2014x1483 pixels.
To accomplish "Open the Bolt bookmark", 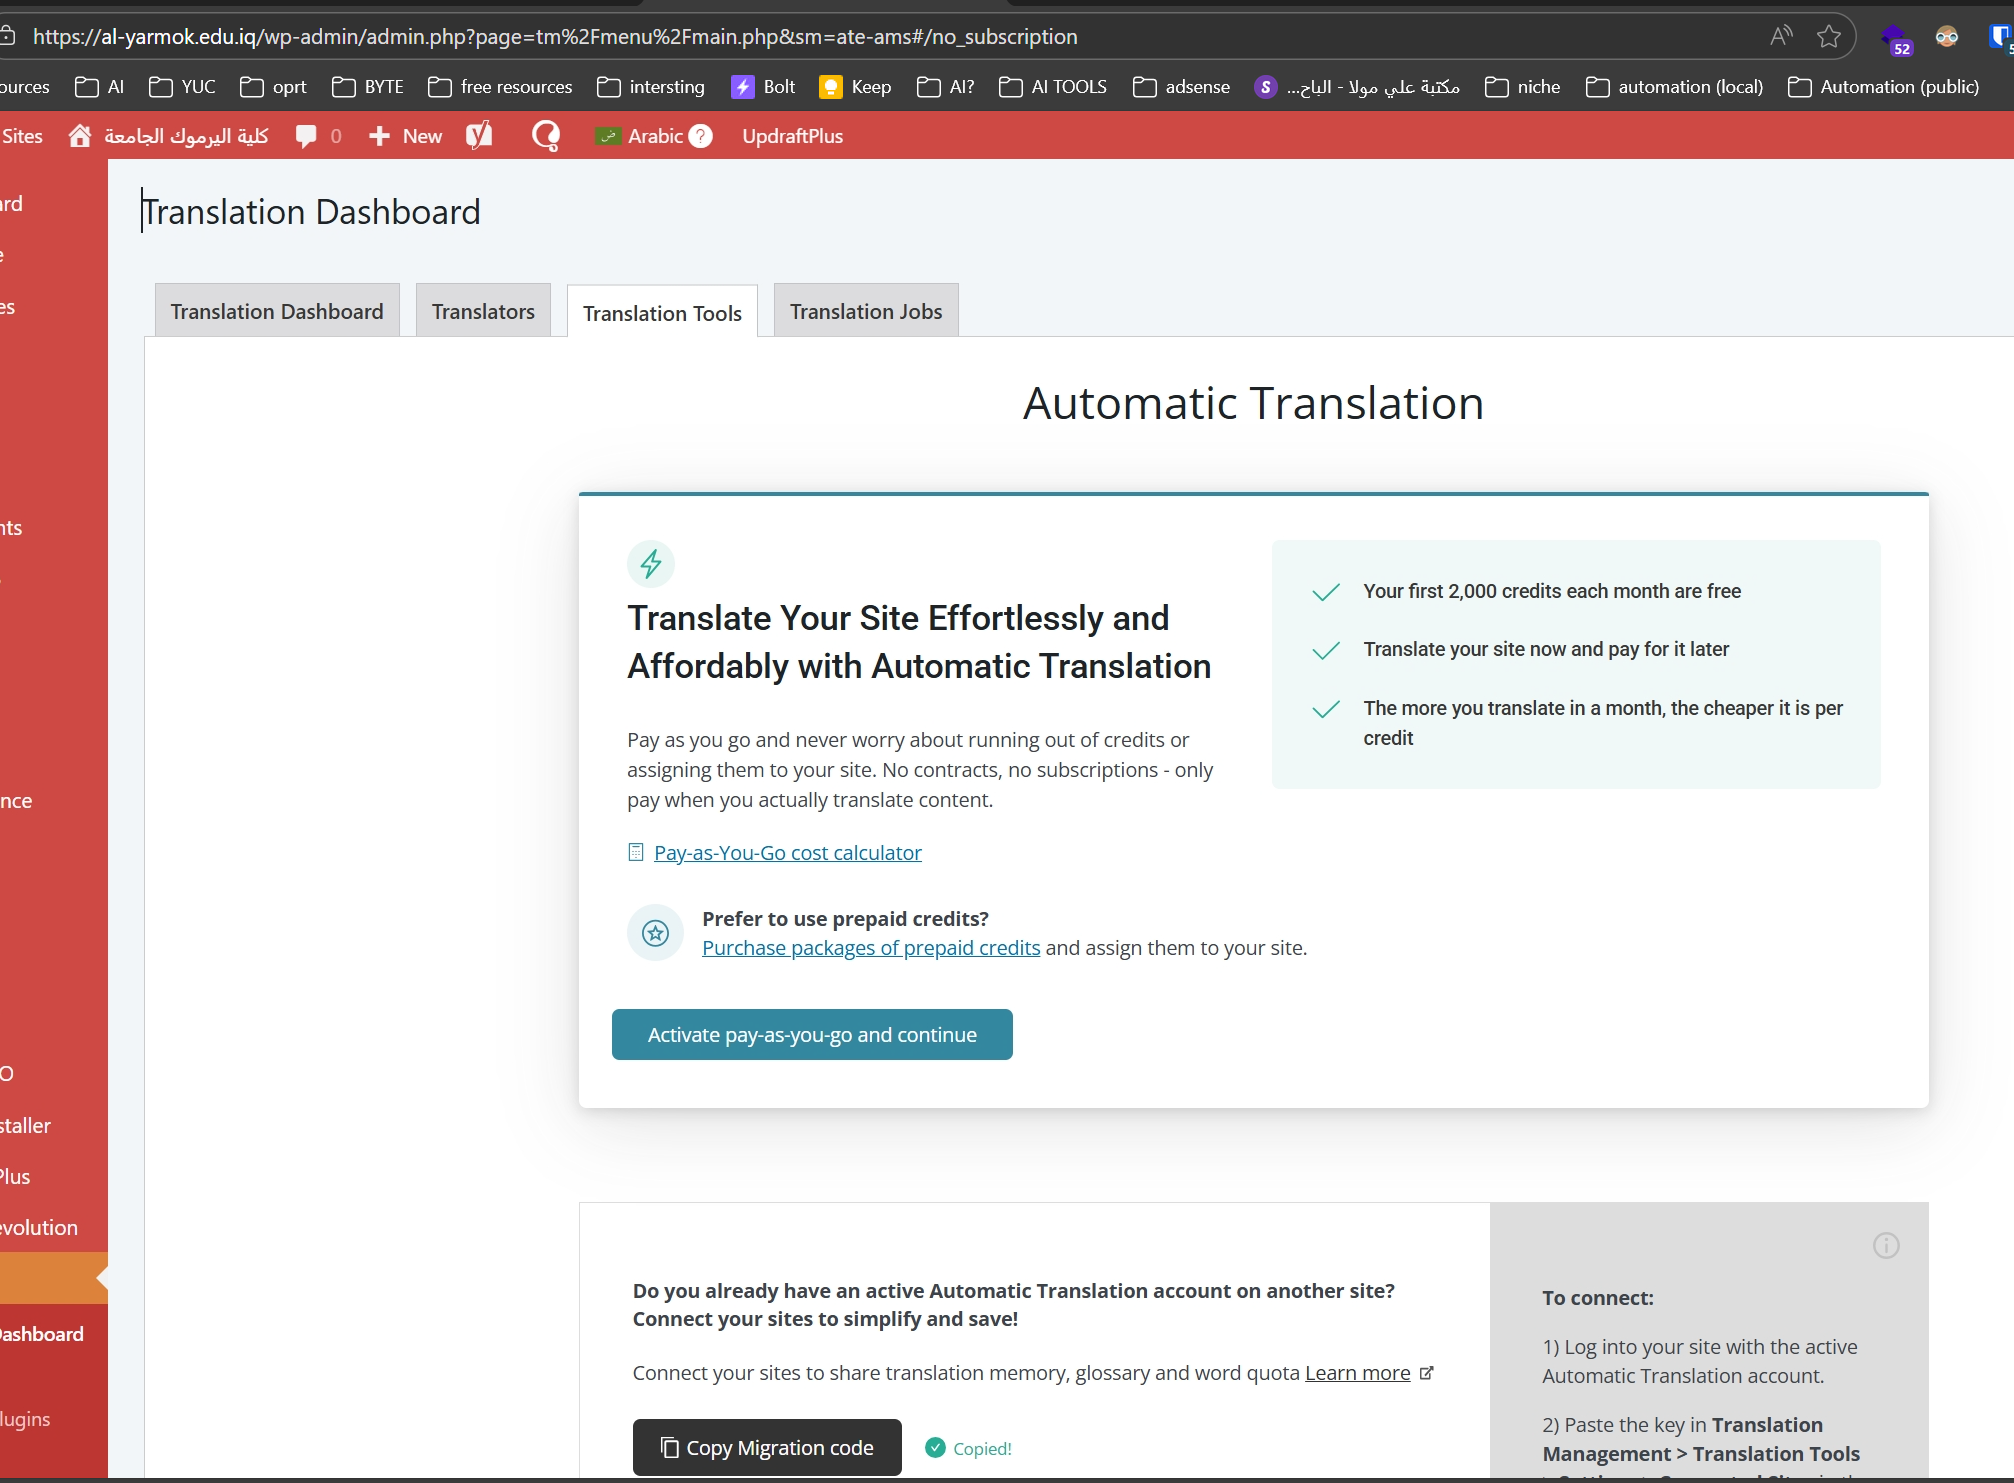I will coord(764,87).
